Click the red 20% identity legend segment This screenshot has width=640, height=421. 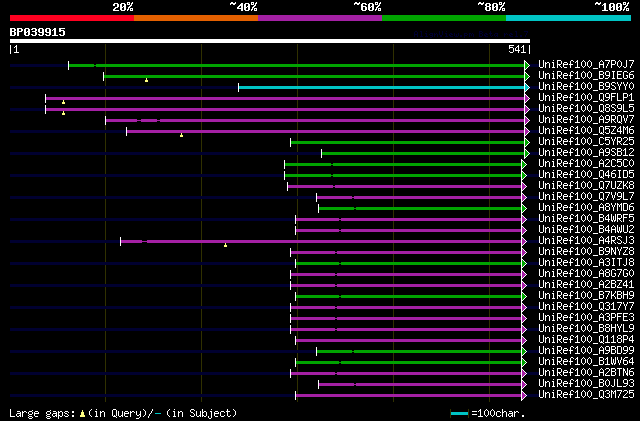pyautogui.click(x=72, y=18)
